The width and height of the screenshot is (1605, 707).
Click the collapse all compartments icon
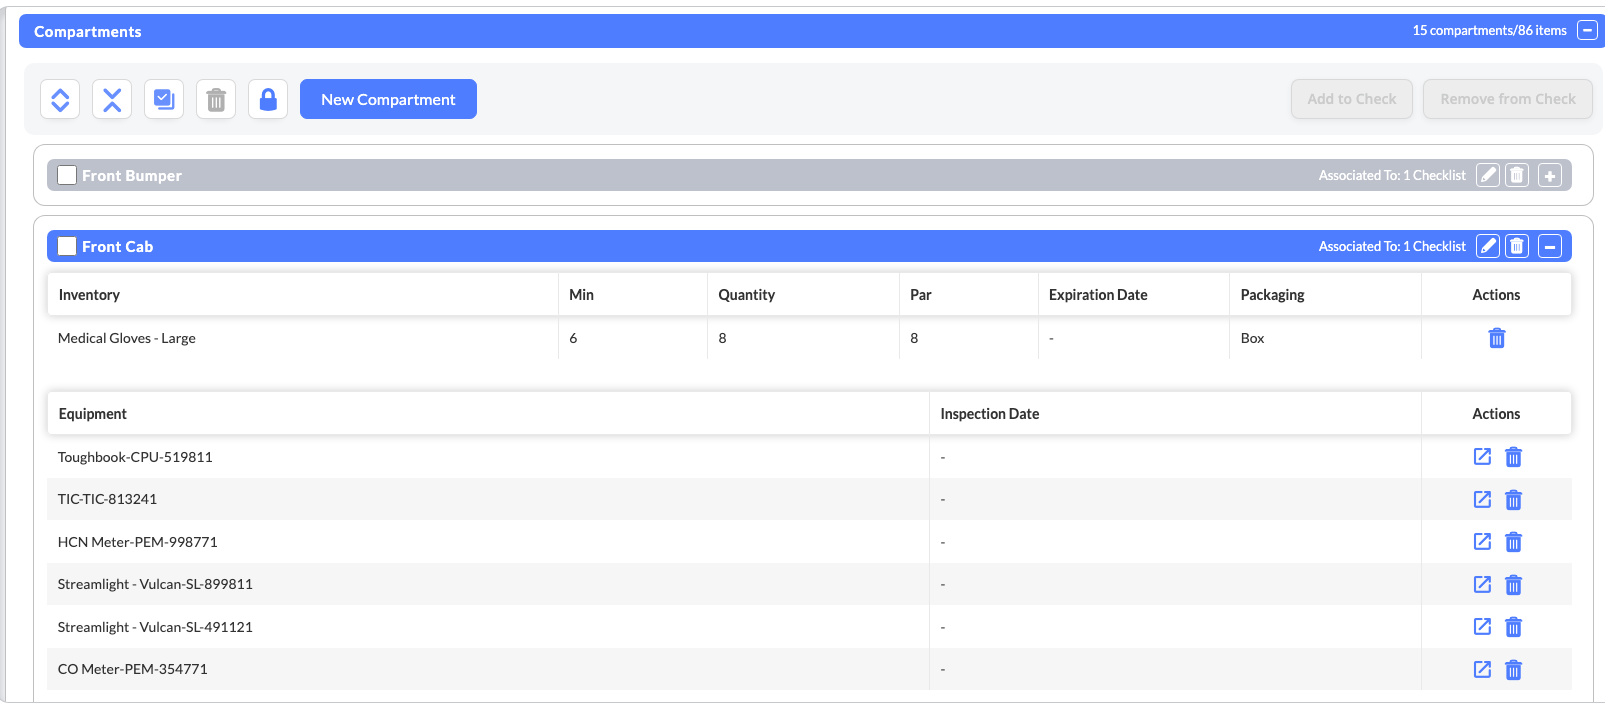pos(112,99)
